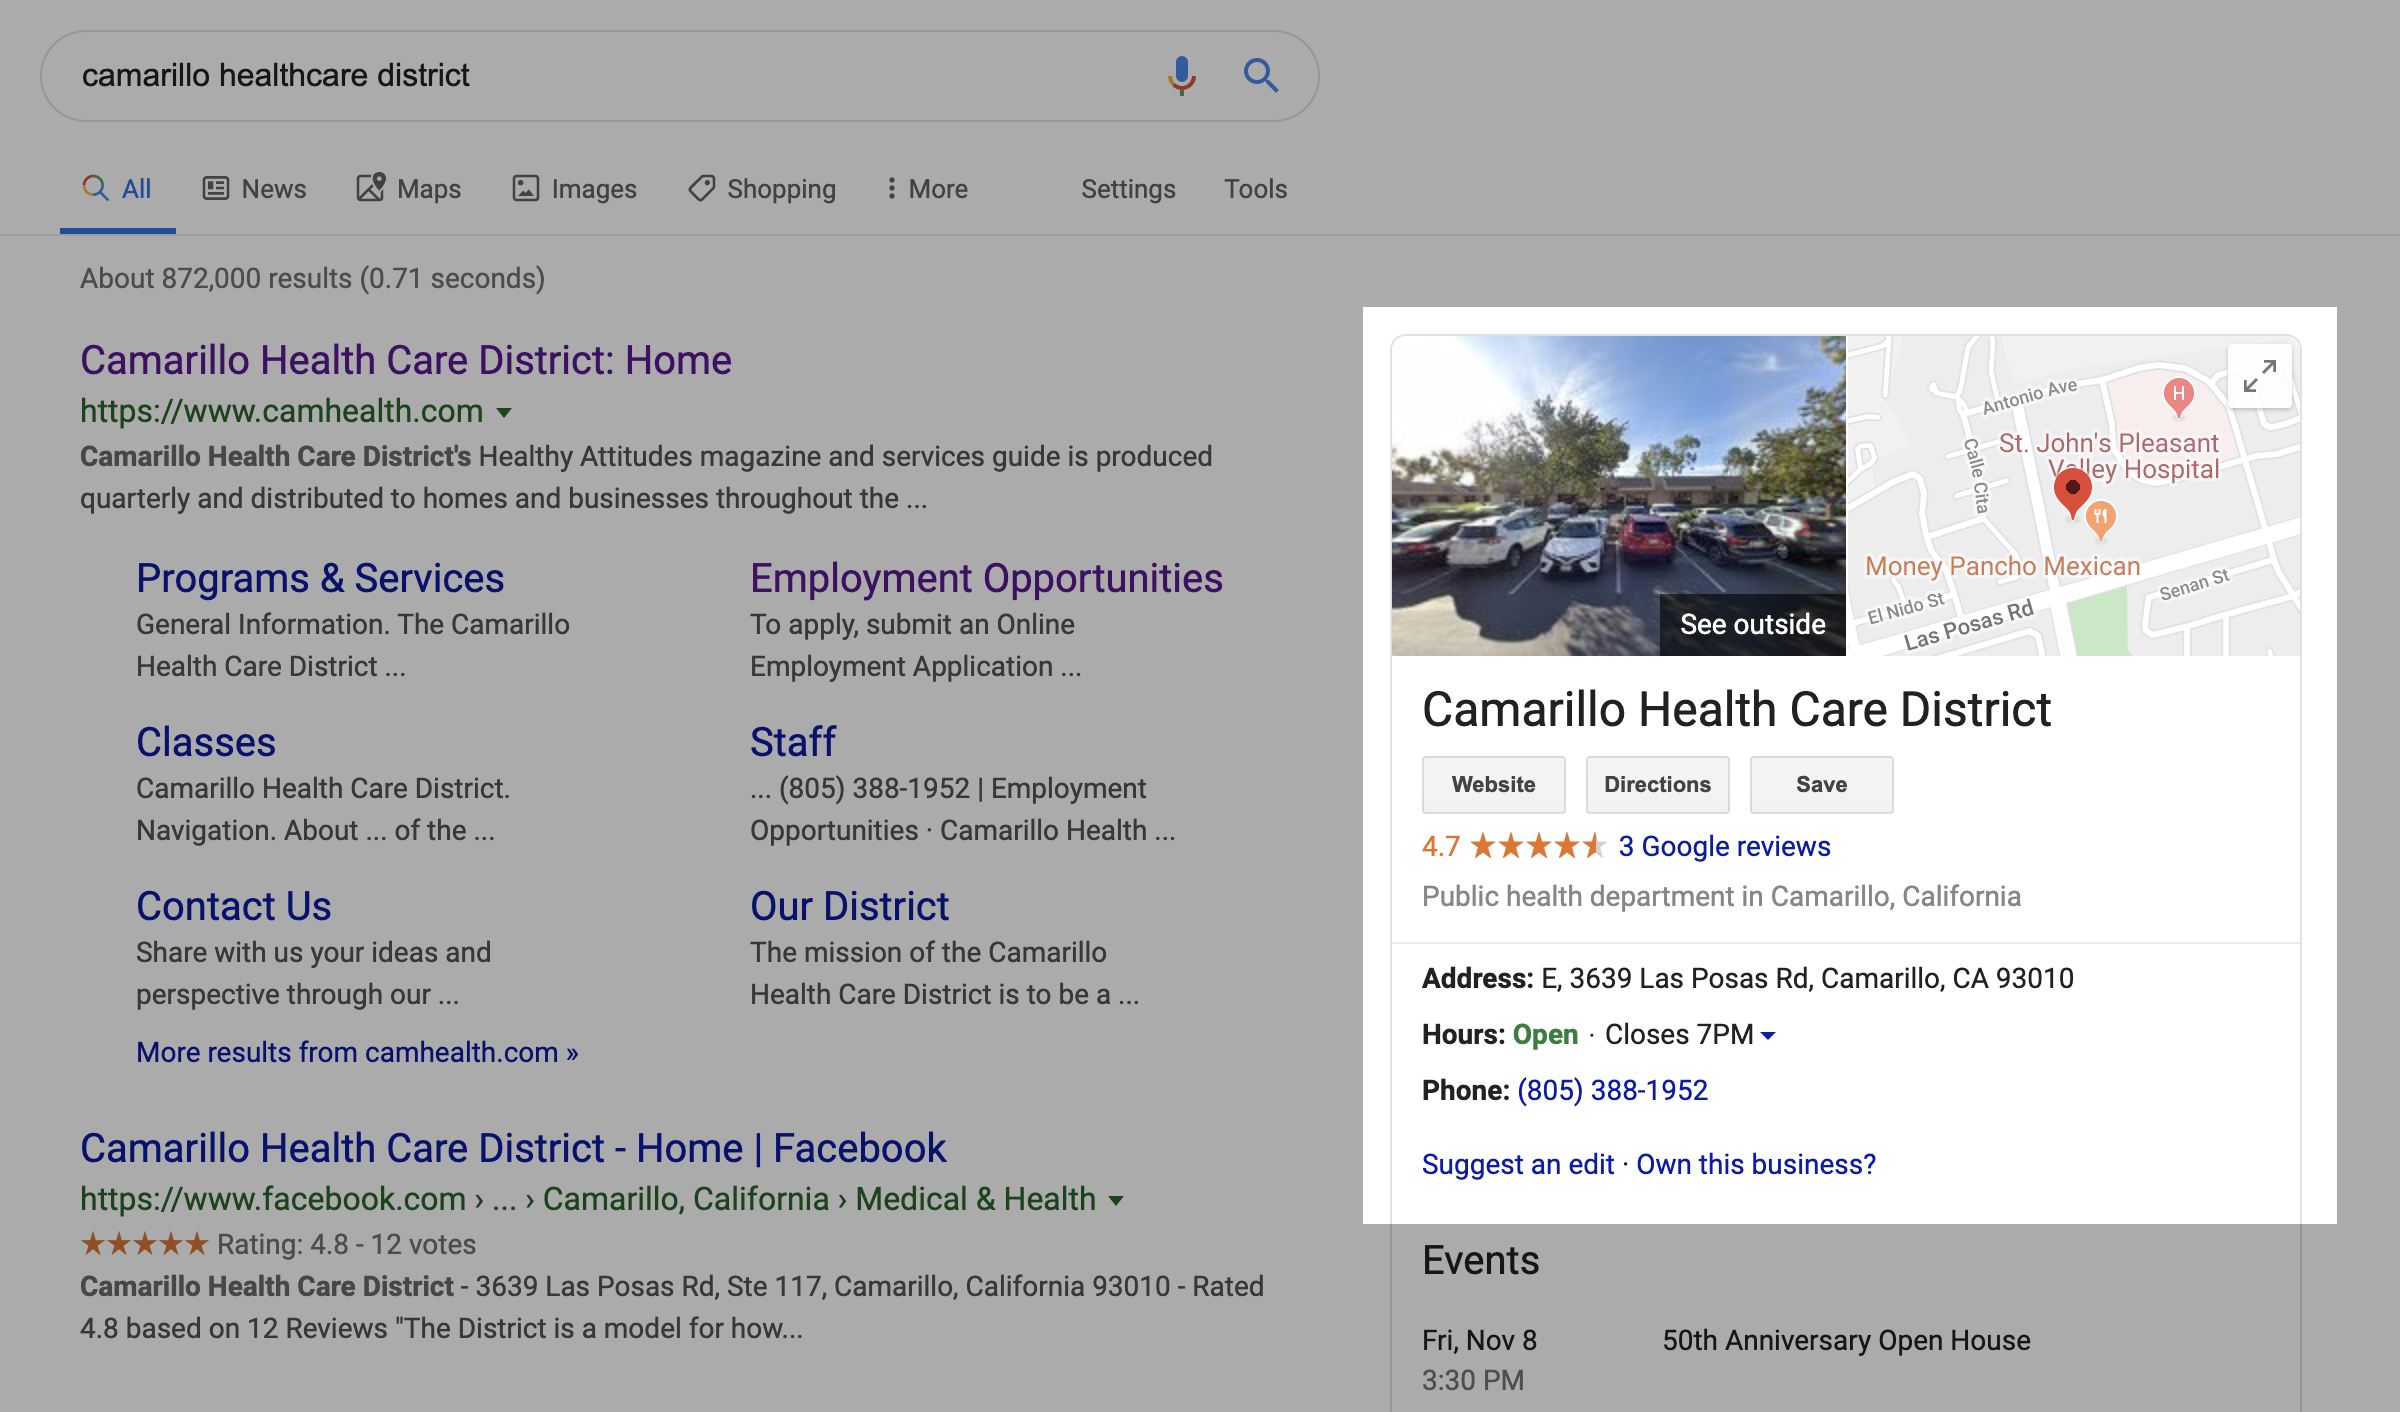
Task: Call the phone number (805) 388-1952 link
Action: 1612,1091
